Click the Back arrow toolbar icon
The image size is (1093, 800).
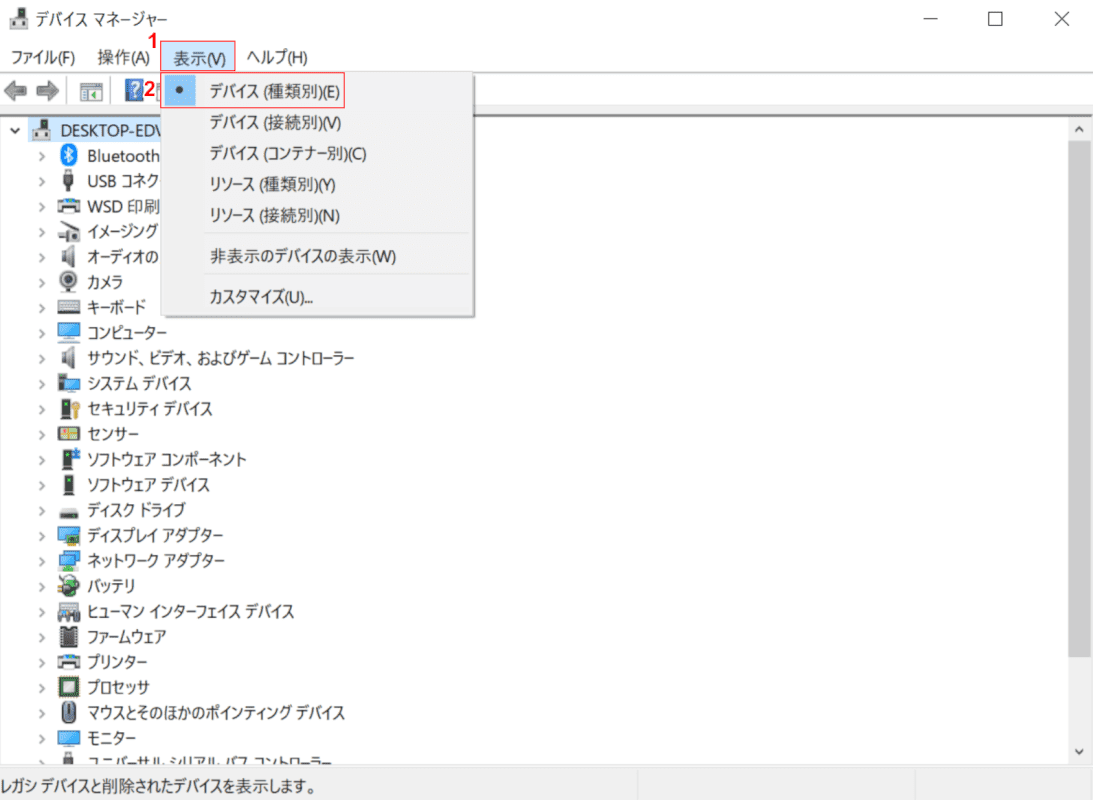(15, 91)
